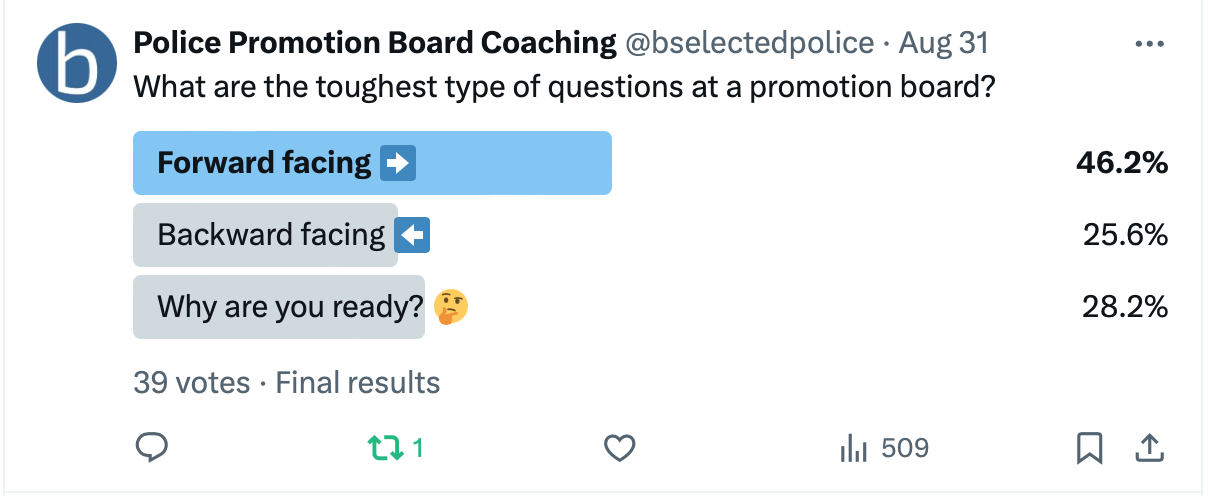
Task: Bookmark this poll tweet
Action: click(1089, 448)
